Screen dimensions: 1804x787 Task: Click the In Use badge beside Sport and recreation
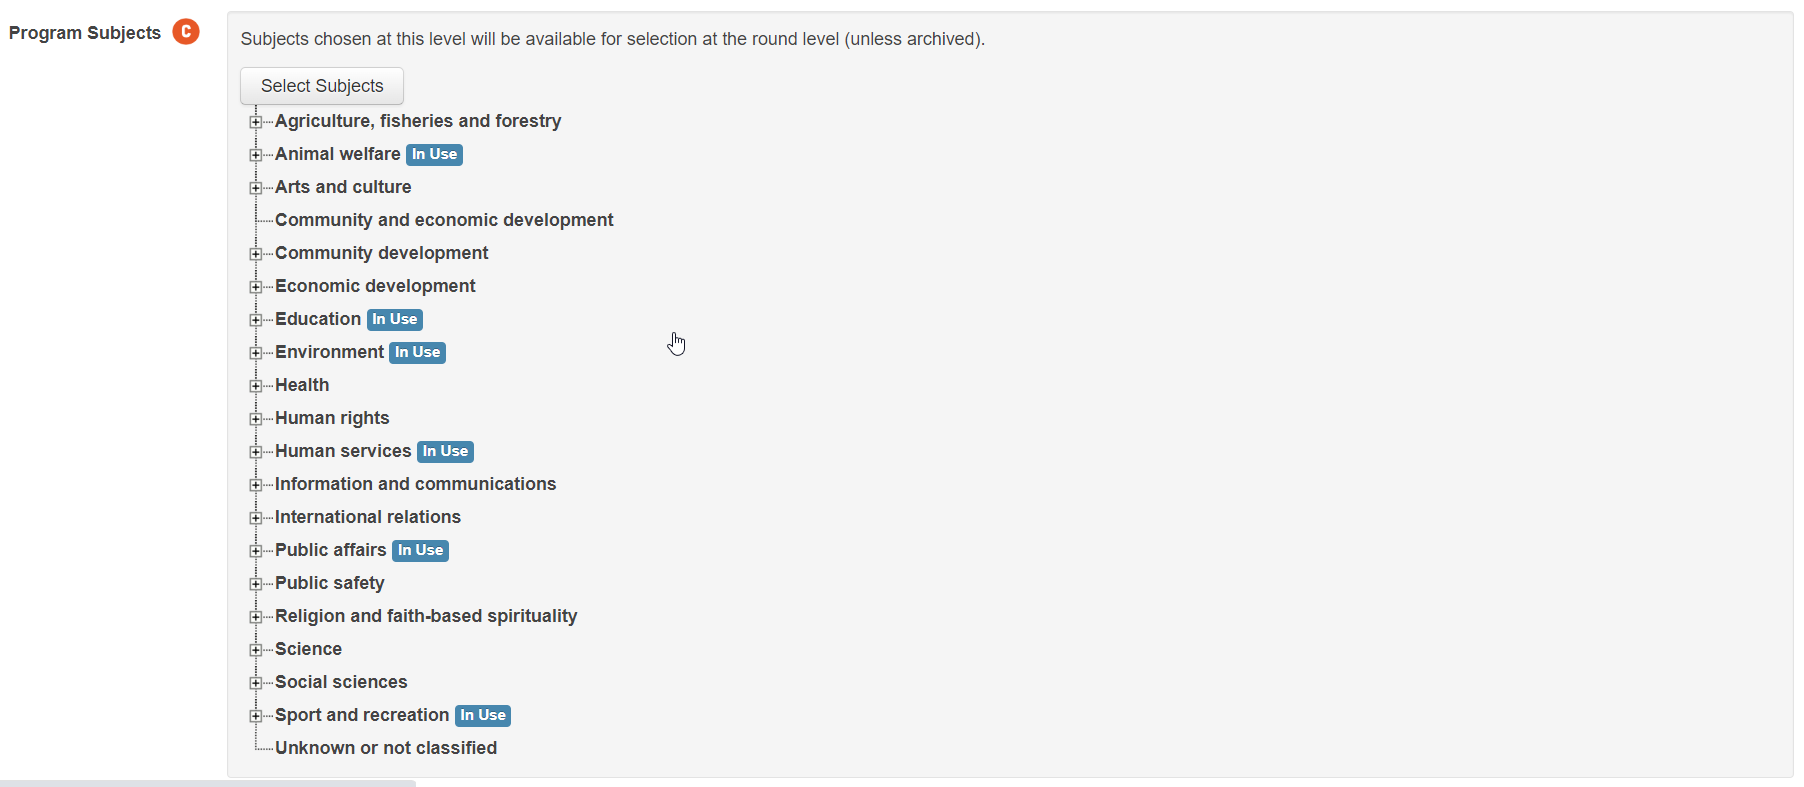(483, 716)
